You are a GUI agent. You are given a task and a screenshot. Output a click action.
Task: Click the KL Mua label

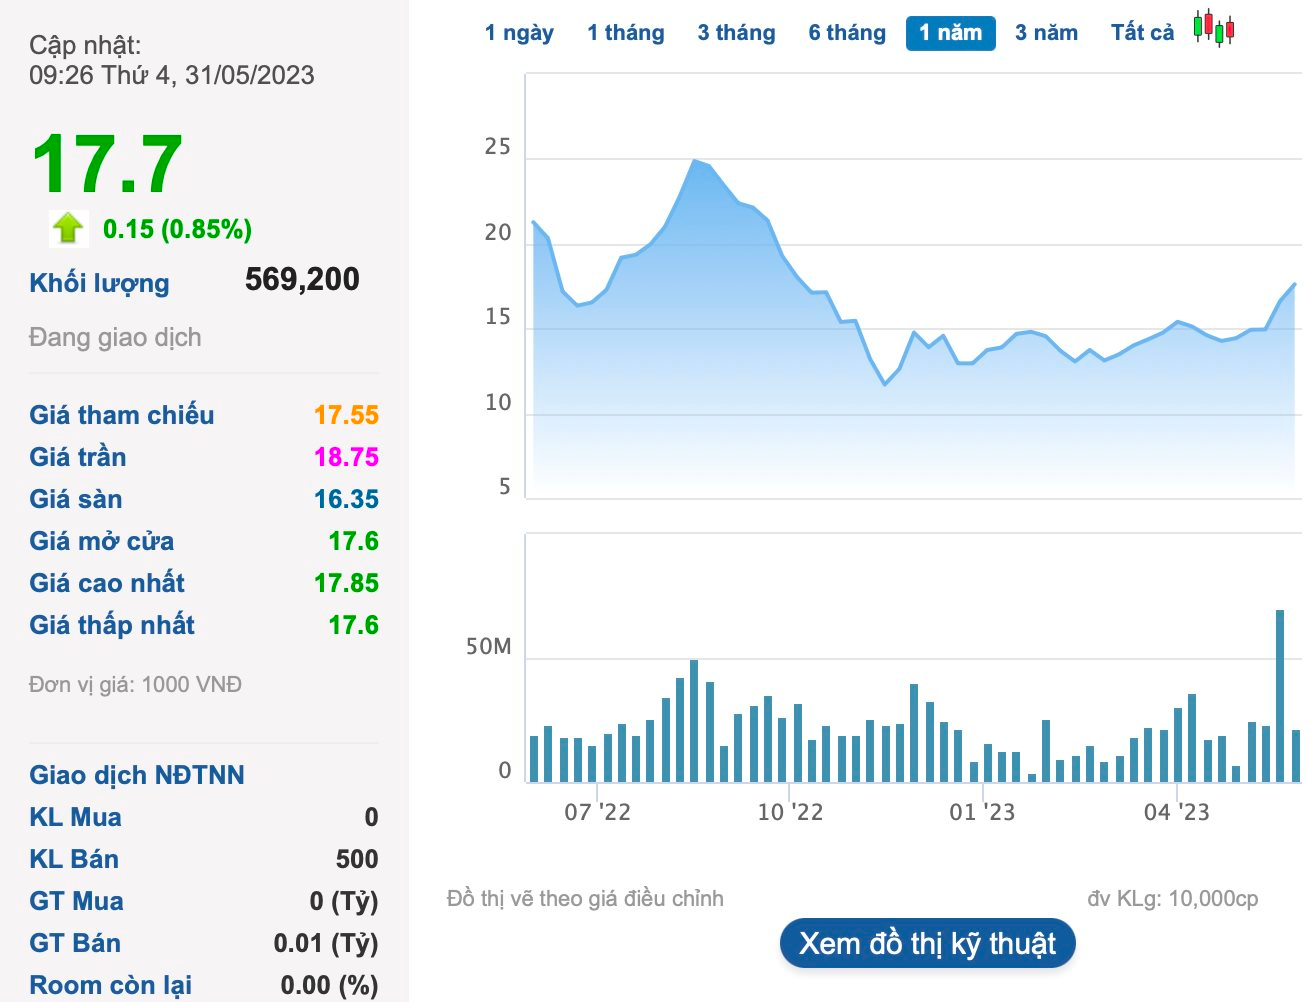[x=76, y=817]
